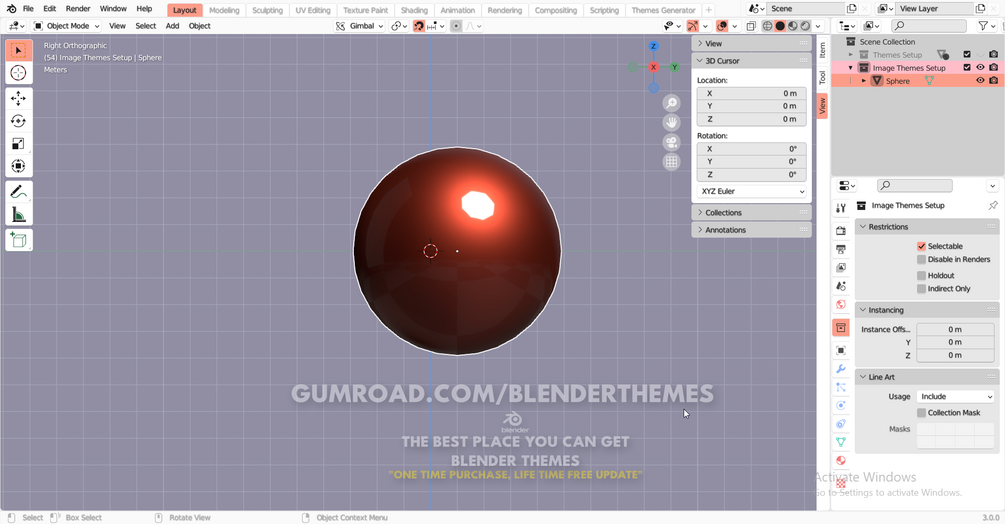Viewport: 1005px width, 524px height.
Task: Open the Particles properties tab icon
Action: [841, 387]
